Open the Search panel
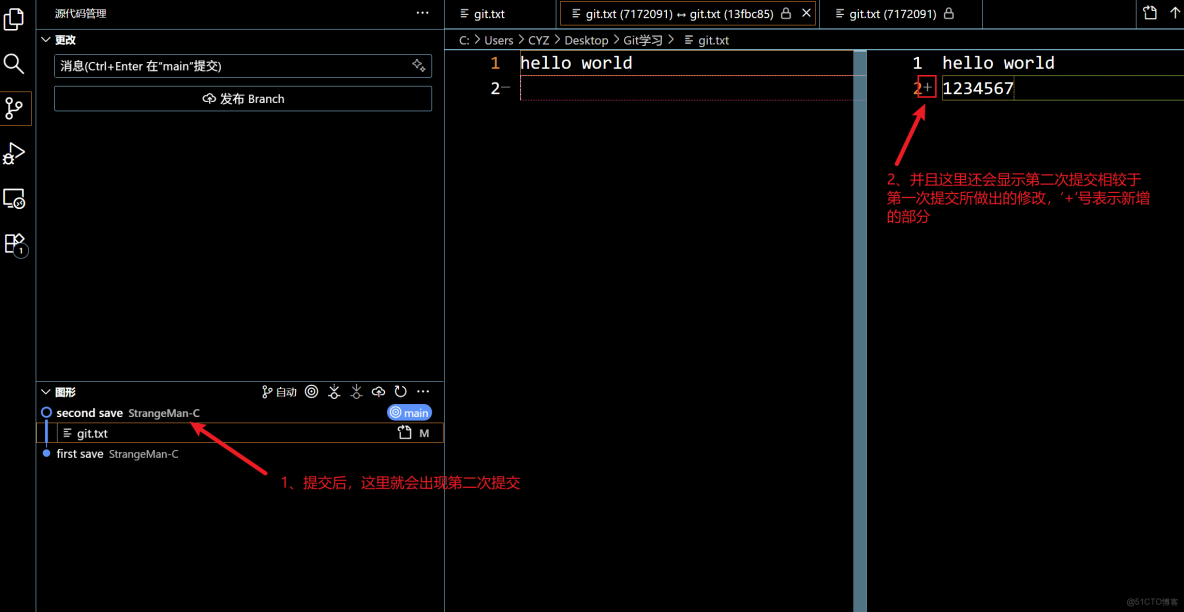The image size is (1184, 612). [14, 62]
